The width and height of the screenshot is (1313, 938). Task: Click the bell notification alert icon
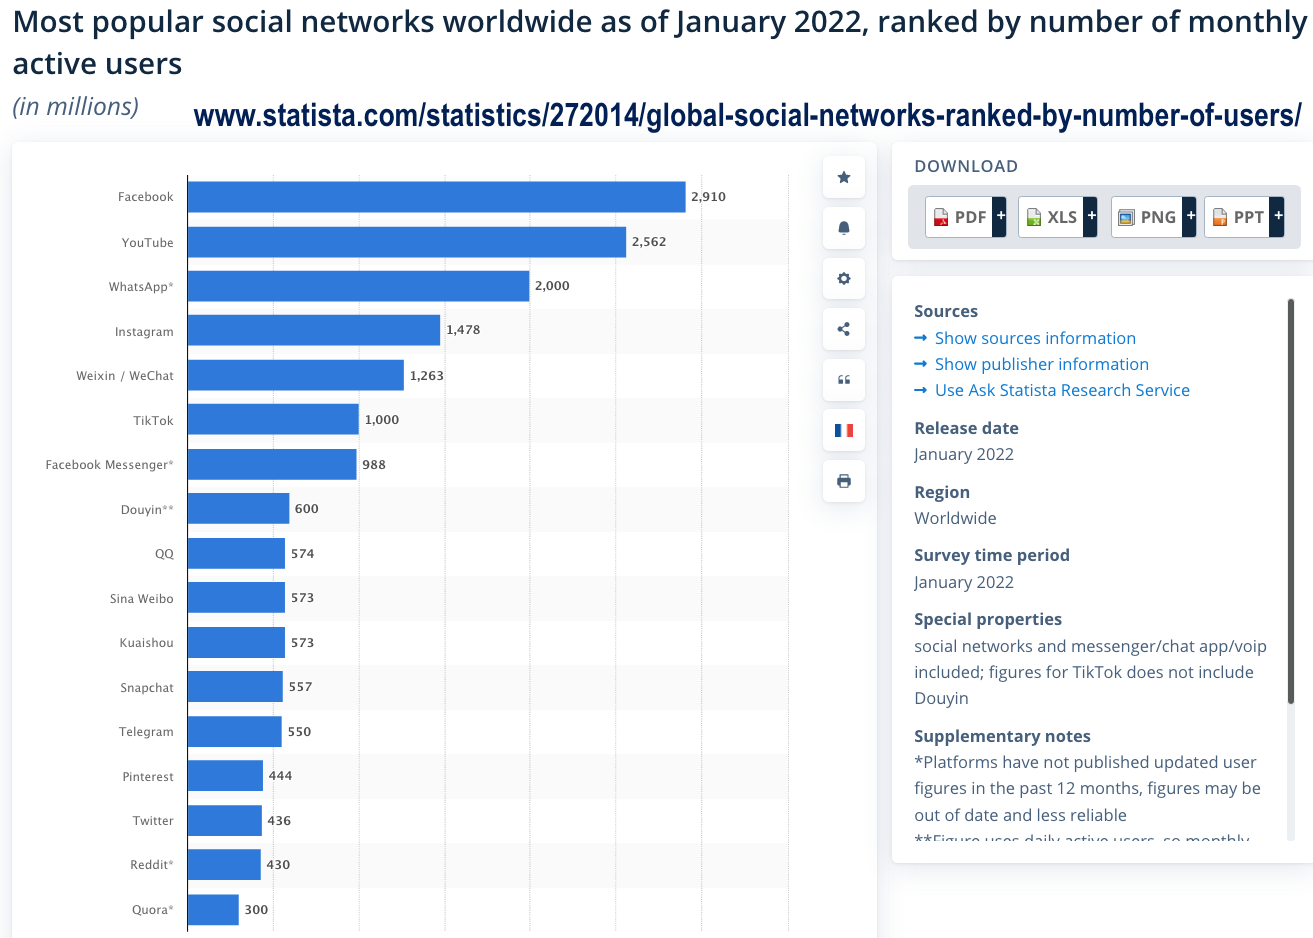844,228
